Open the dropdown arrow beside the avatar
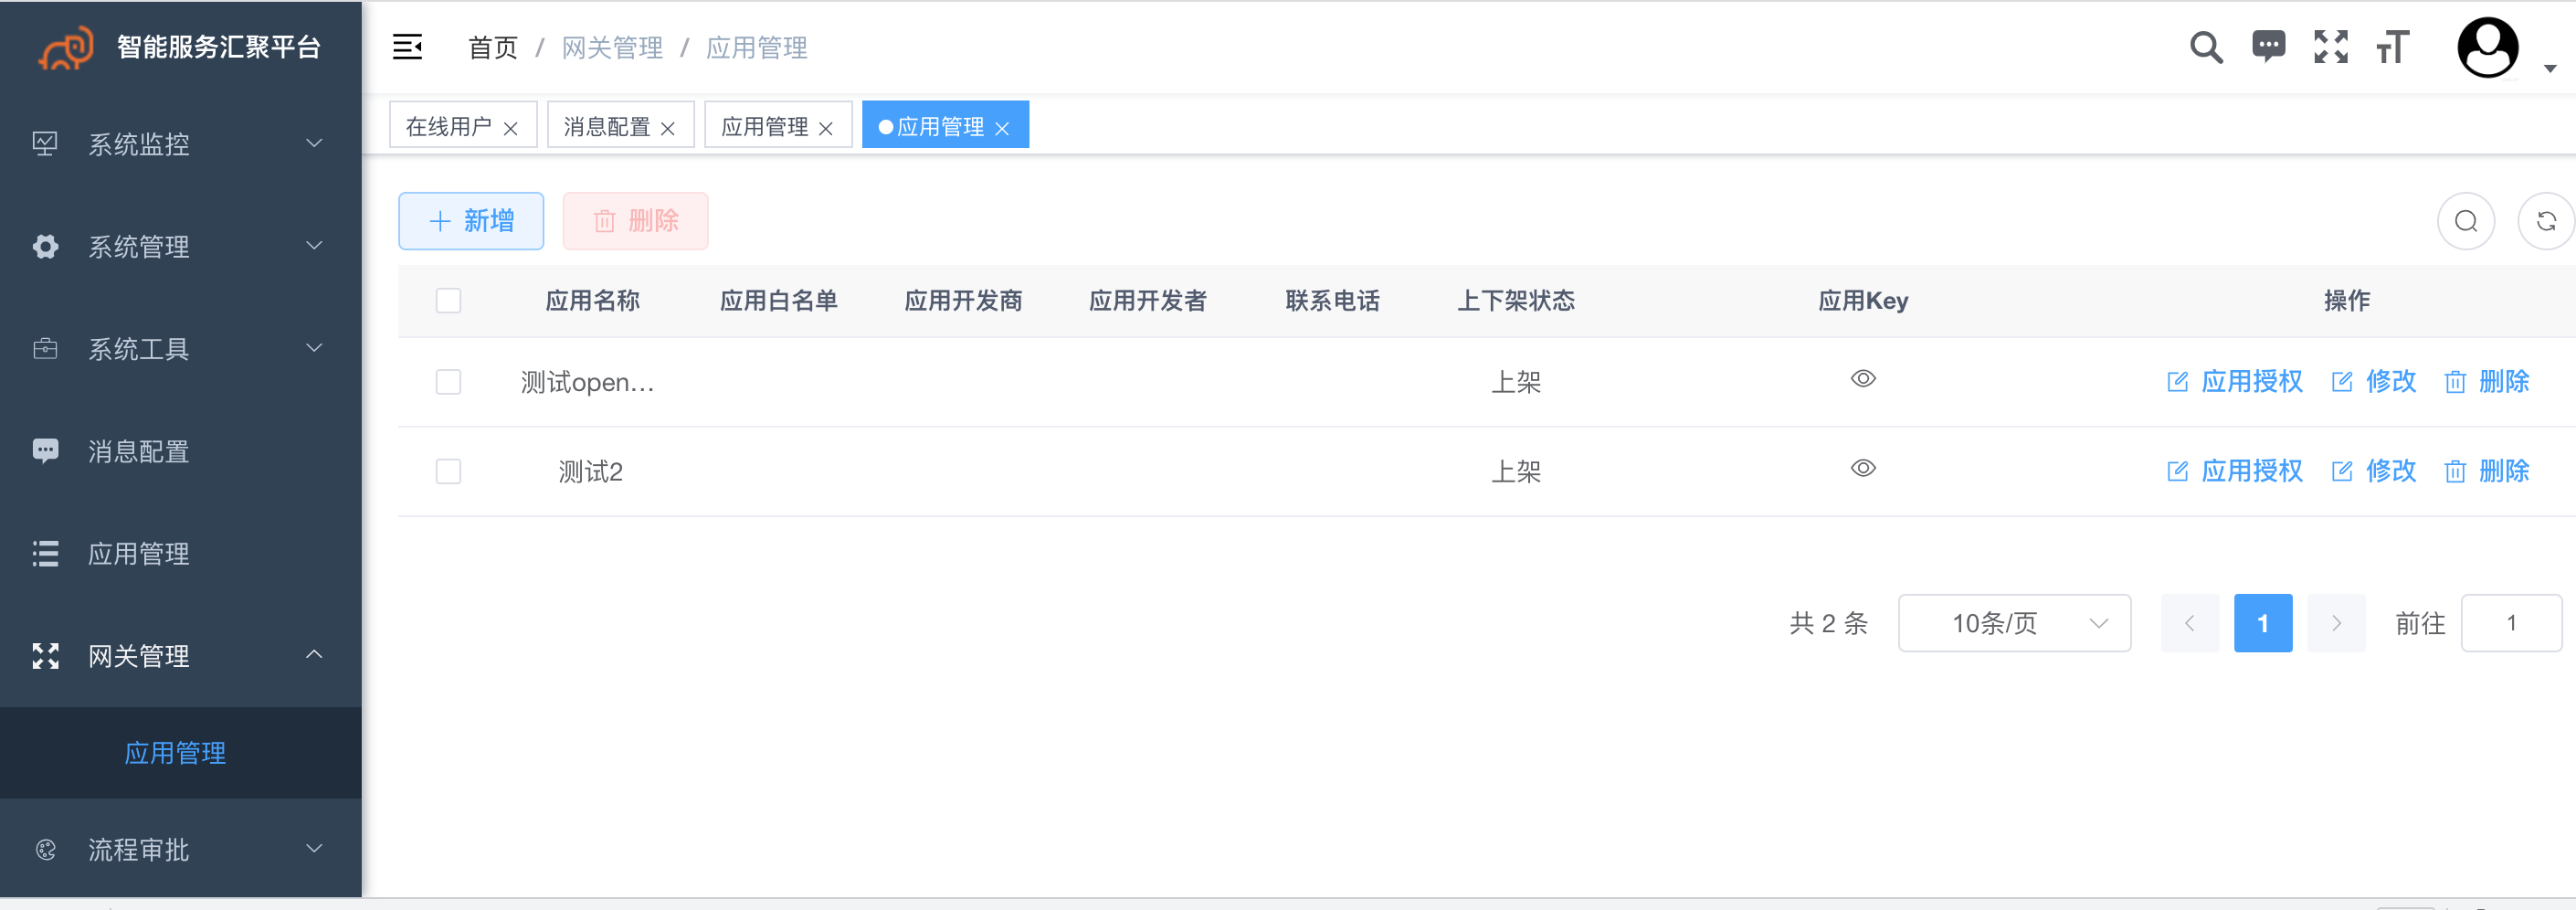2576x910 pixels. click(x=2550, y=69)
